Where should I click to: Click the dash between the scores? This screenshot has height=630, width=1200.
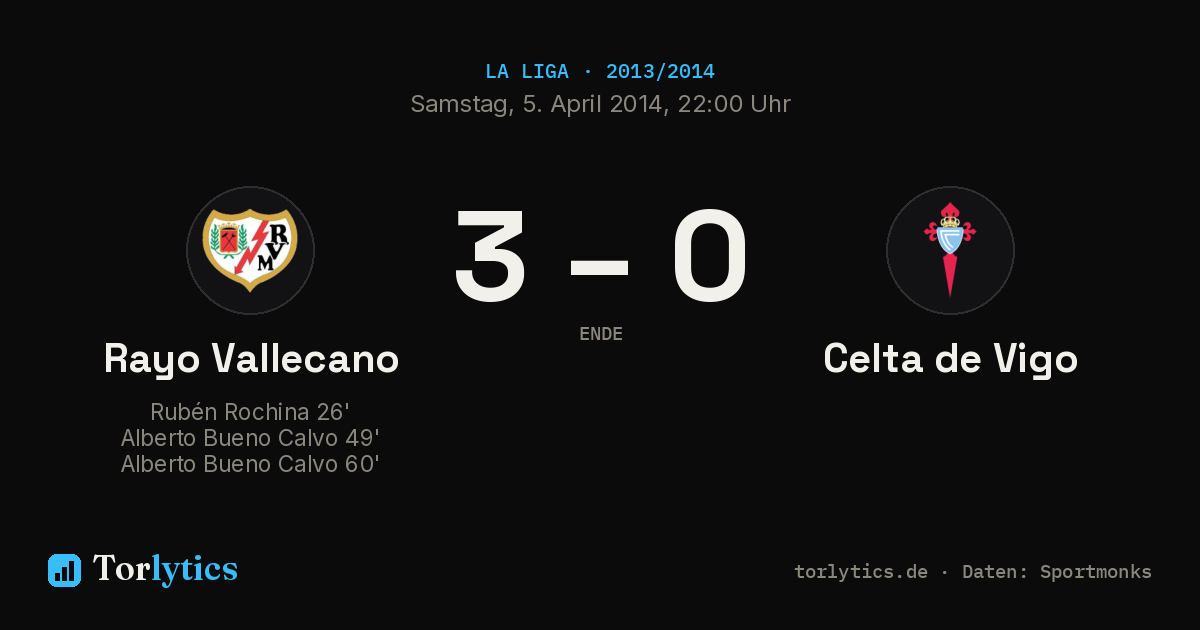click(599, 267)
